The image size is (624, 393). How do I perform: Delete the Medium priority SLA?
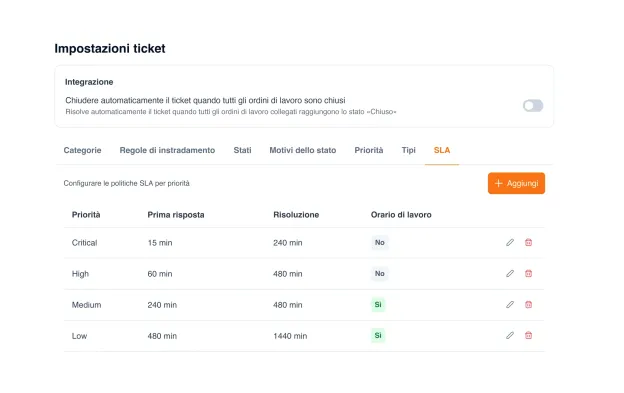click(528, 304)
